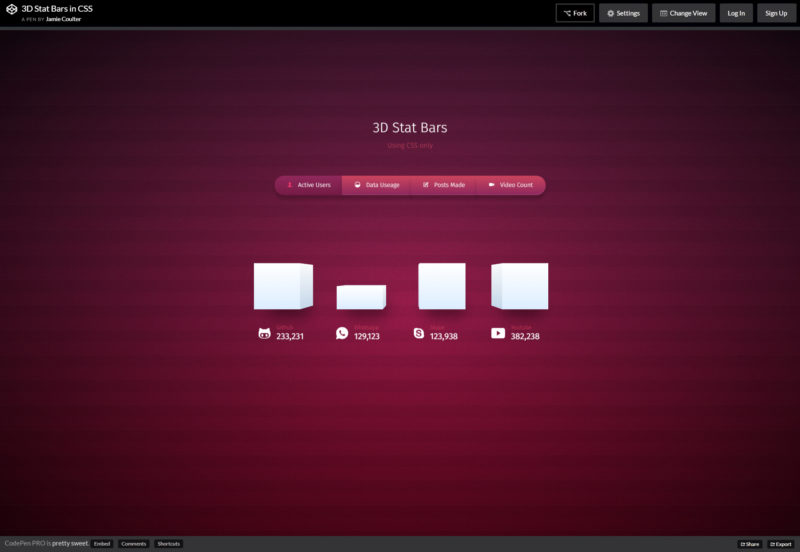
Task: Click the GitHub cat icon
Action: (x=264, y=333)
